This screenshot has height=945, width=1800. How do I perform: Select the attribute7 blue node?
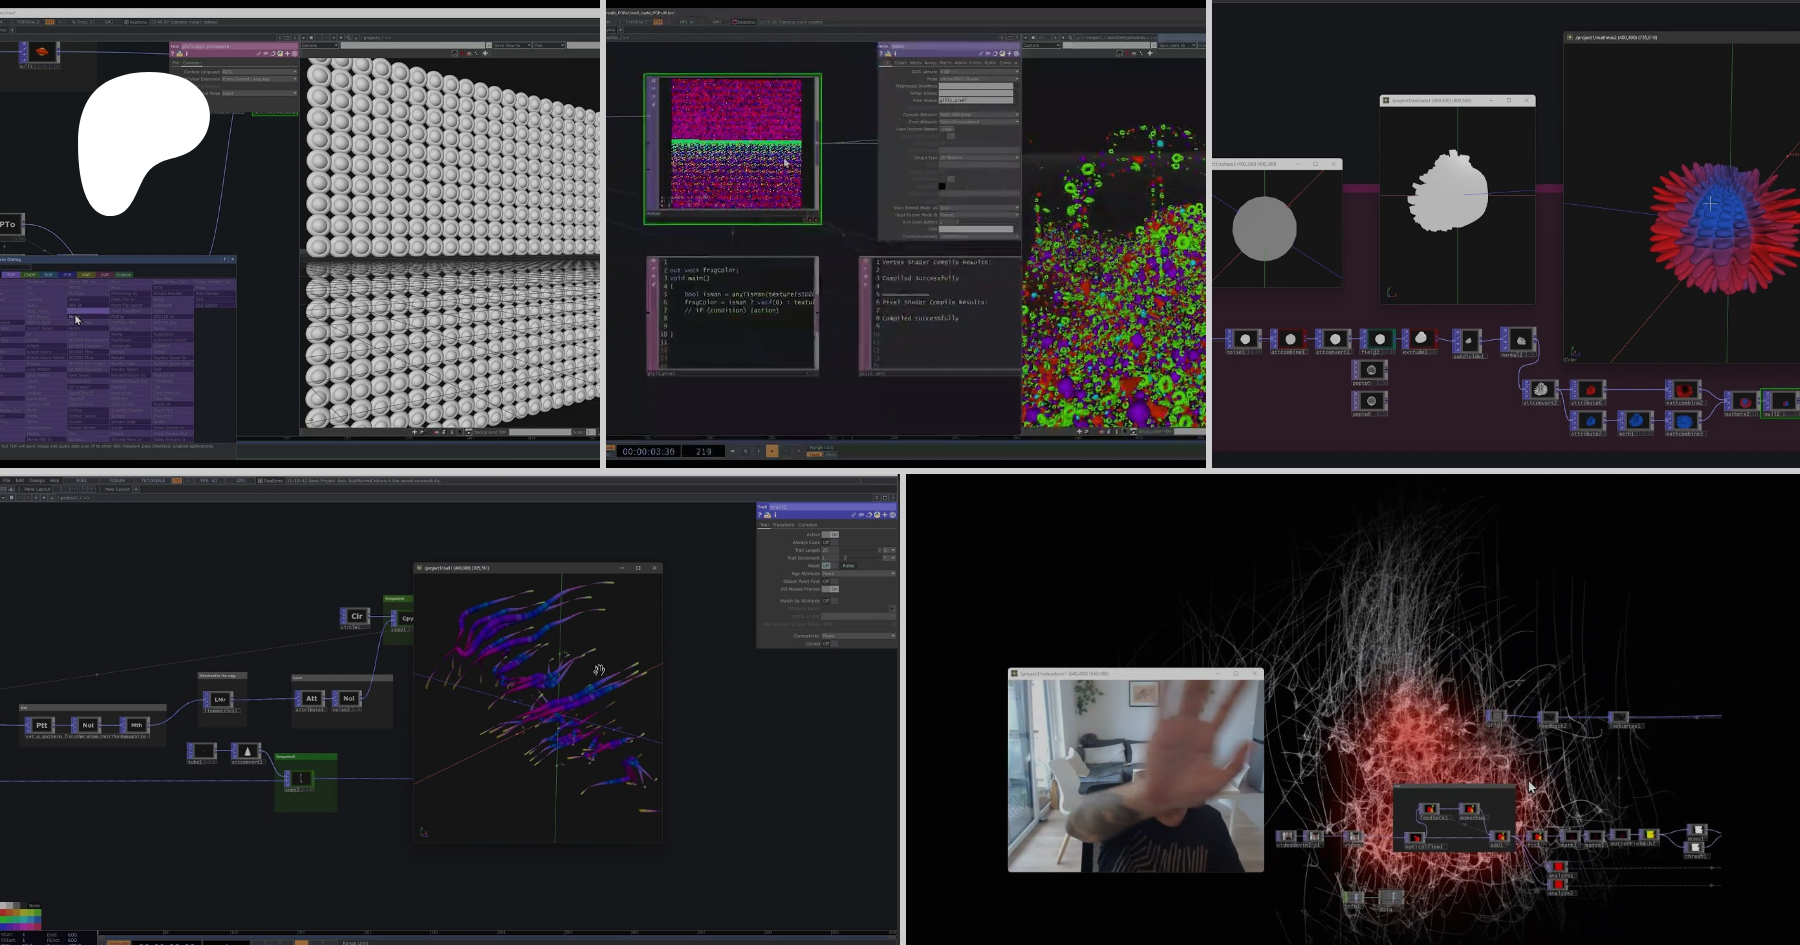(1589, 421)
